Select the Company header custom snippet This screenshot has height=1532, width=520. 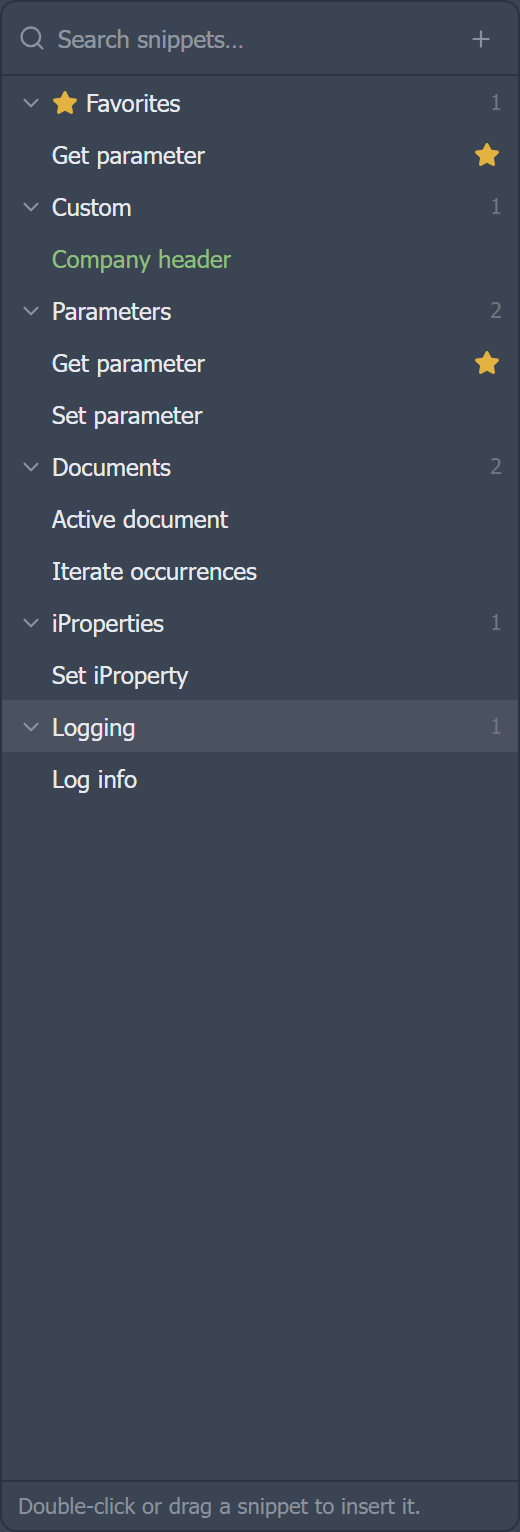point(260,259)
